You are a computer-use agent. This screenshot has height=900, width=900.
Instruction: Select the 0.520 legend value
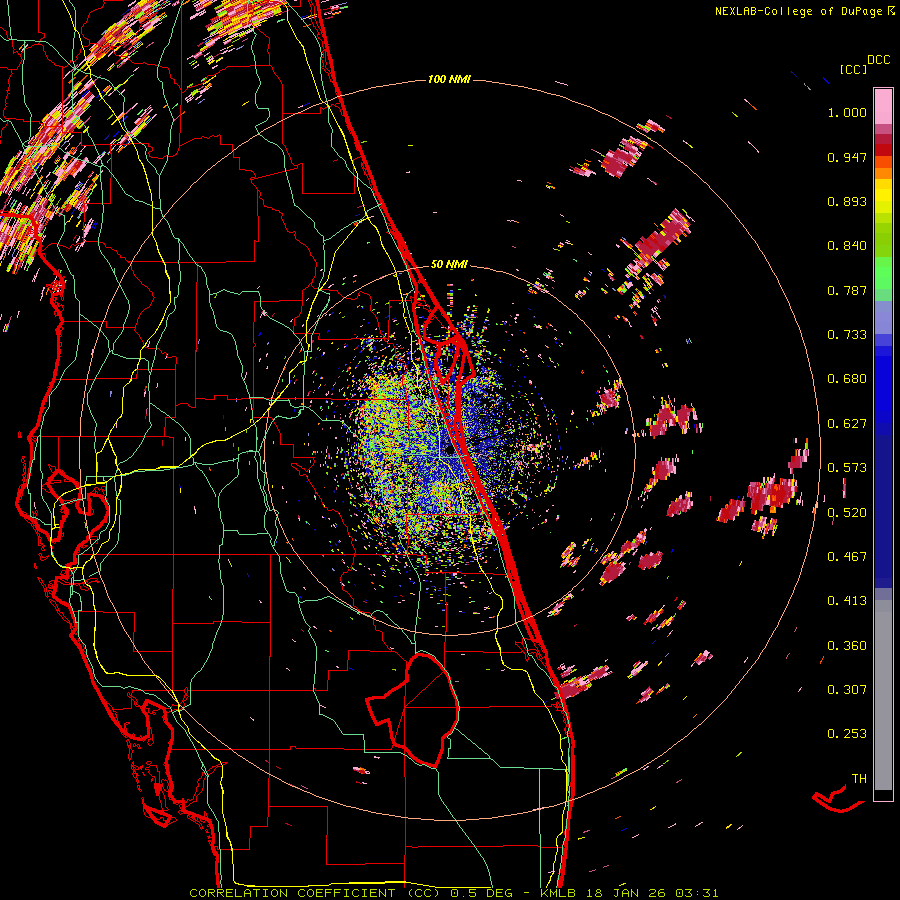click(x=847, y=513)
